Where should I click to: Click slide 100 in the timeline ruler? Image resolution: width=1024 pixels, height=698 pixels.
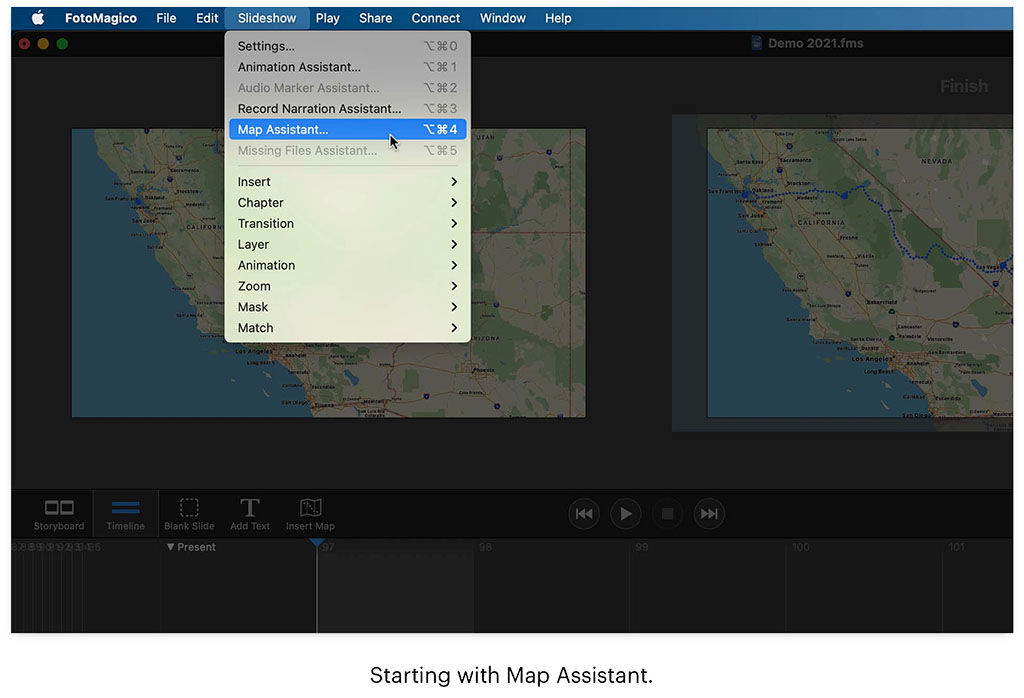pyautogui.click(x=800, y=547)
